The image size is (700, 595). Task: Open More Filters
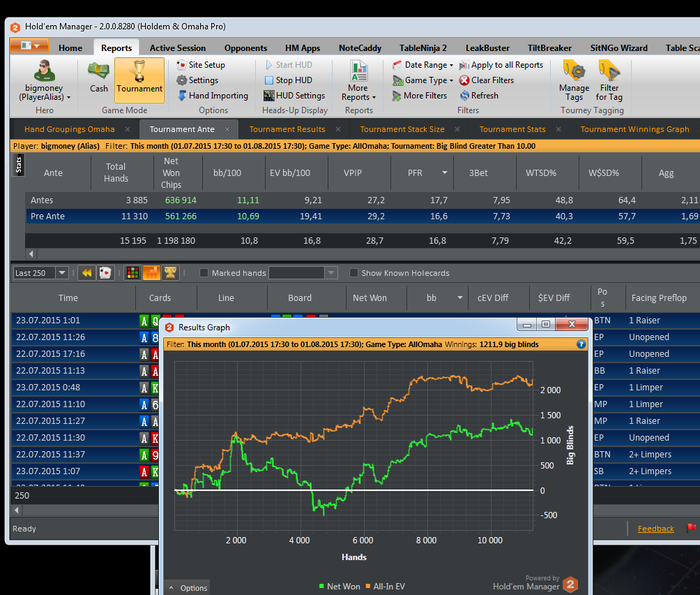[x=420, y=96]
